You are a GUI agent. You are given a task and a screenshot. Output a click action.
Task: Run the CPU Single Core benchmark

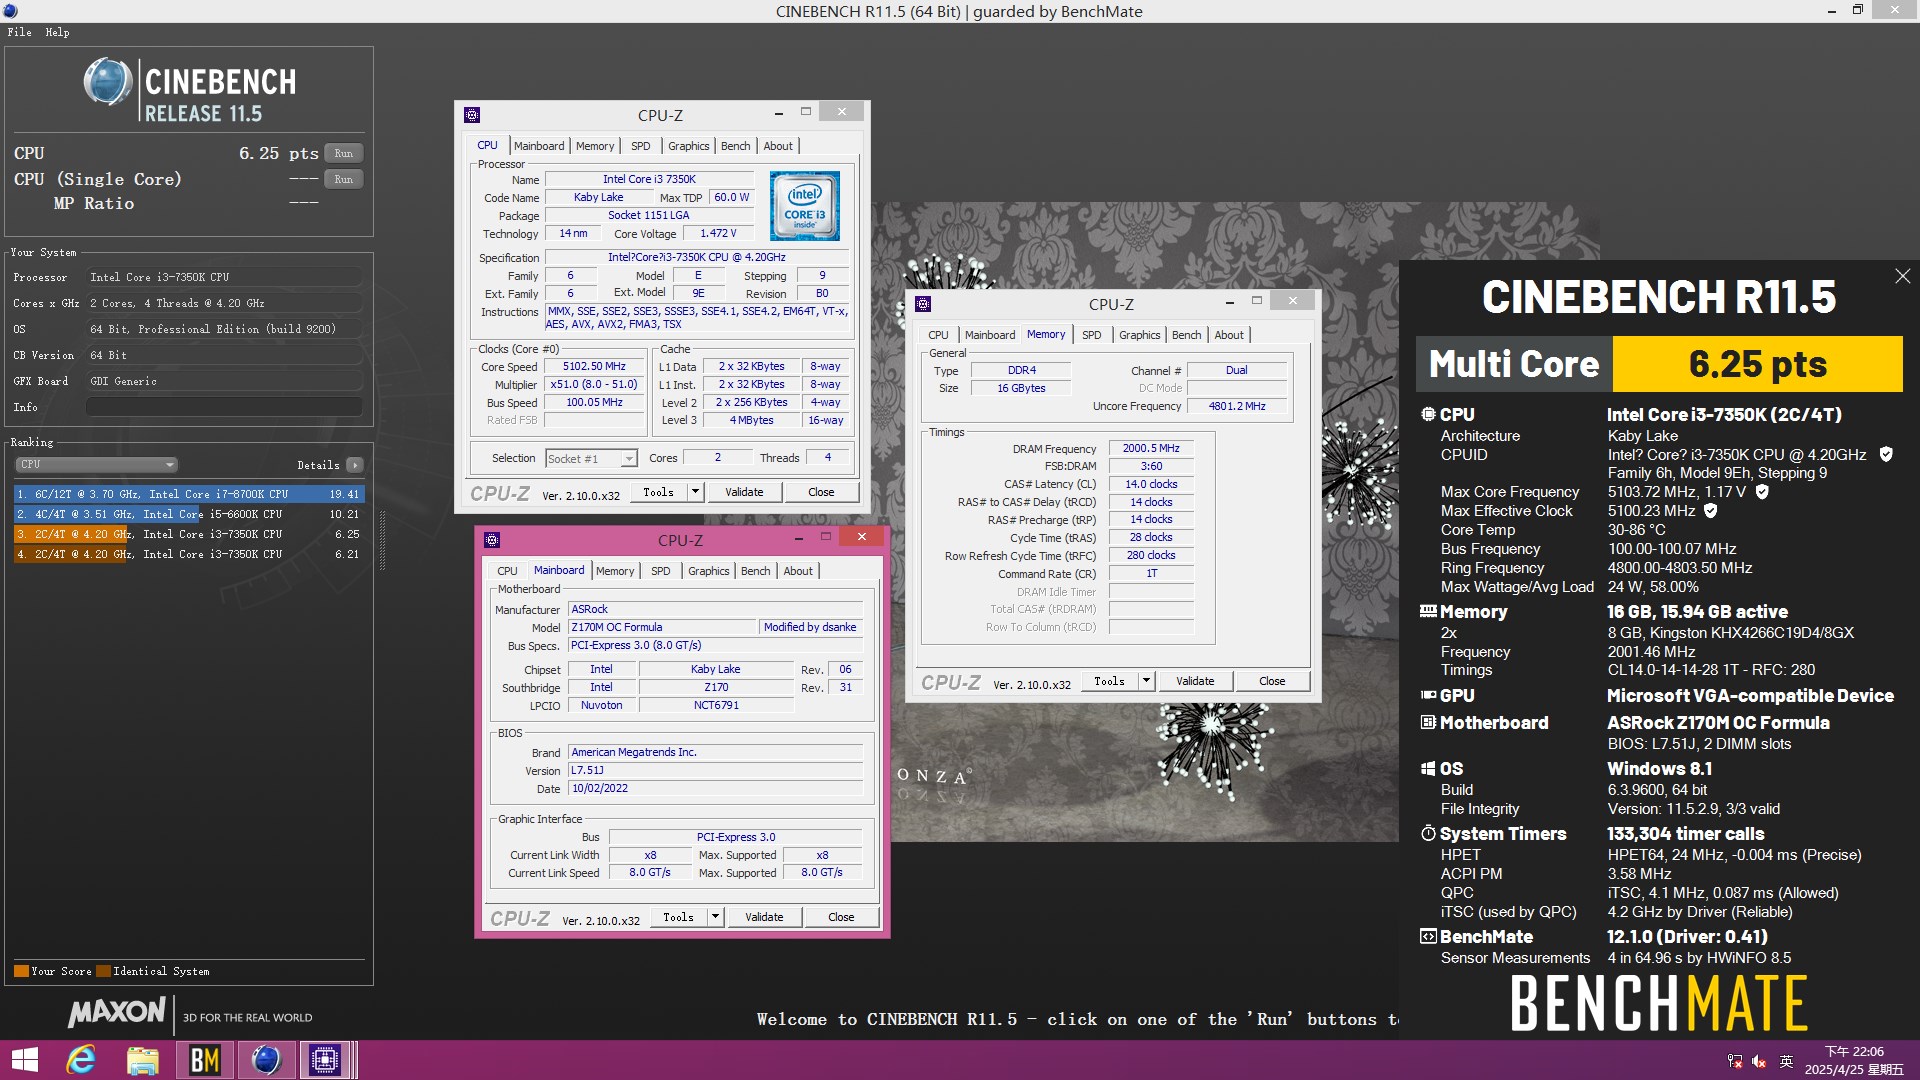coord(343,179)
